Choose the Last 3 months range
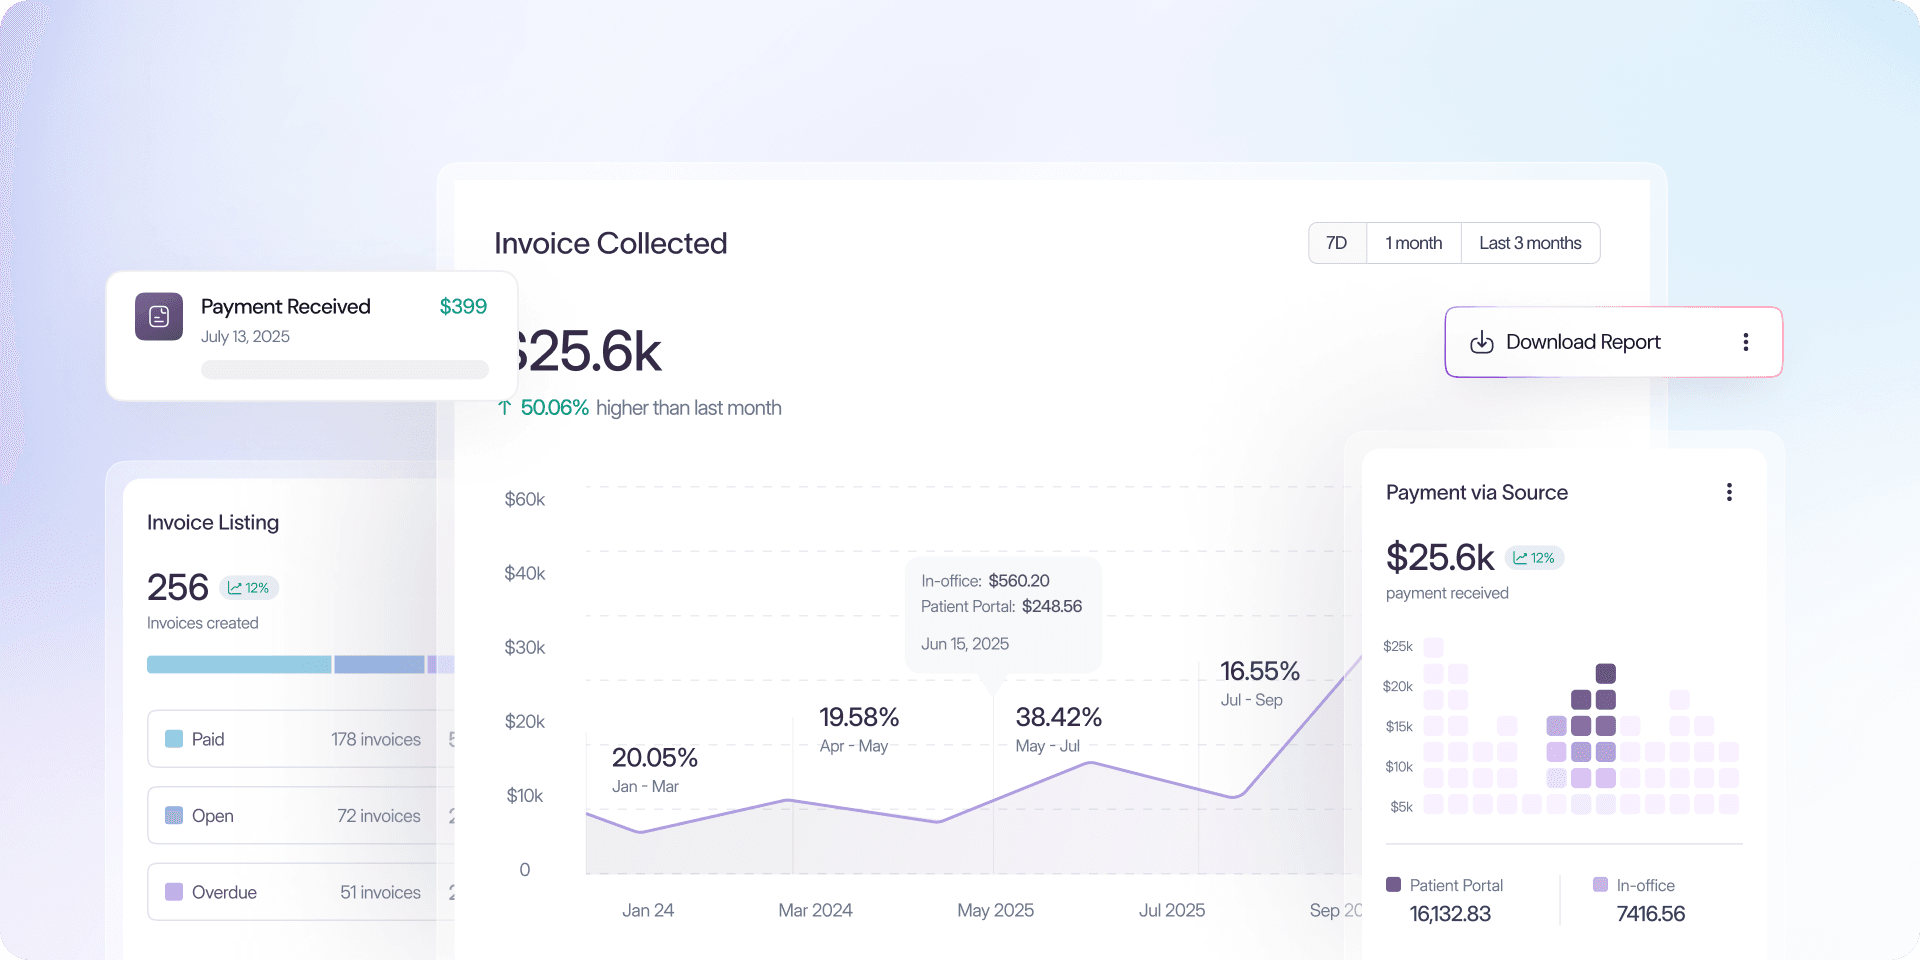 1529,243
